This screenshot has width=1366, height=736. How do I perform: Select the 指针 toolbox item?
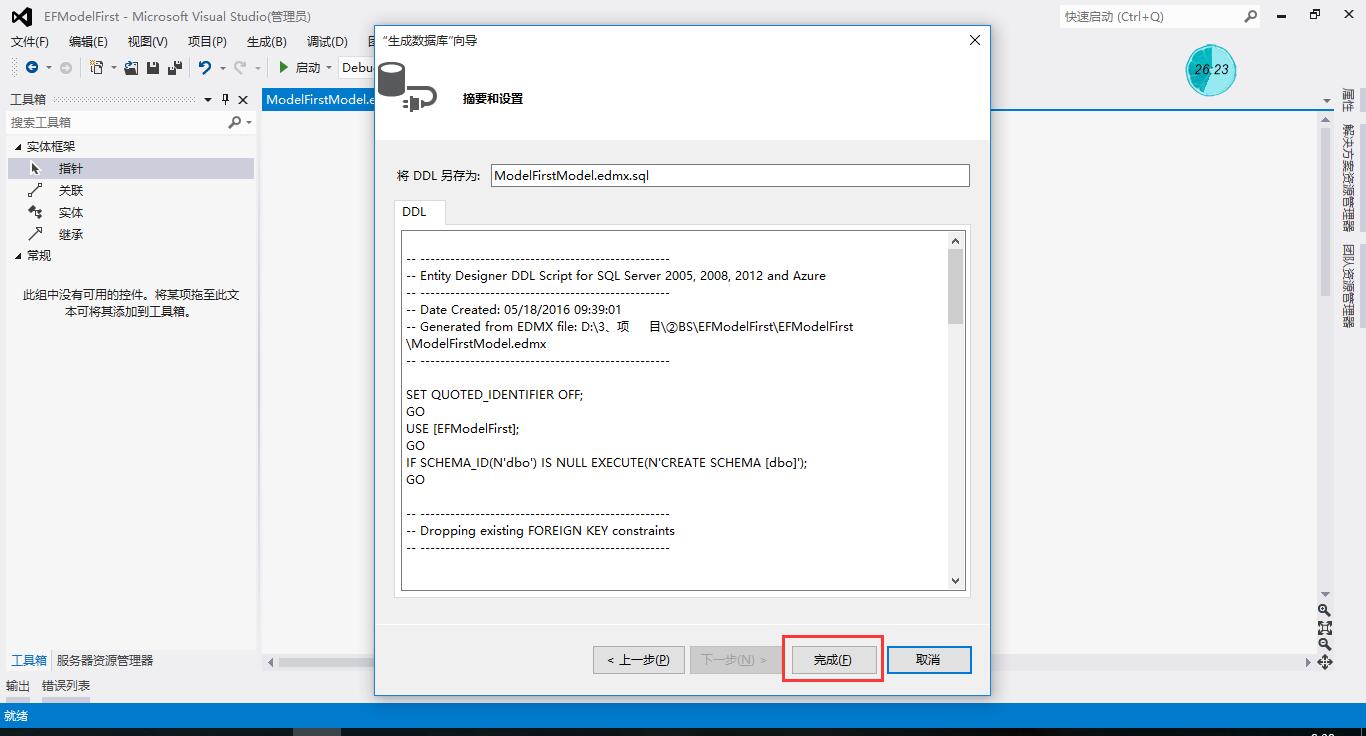(131, 168)
